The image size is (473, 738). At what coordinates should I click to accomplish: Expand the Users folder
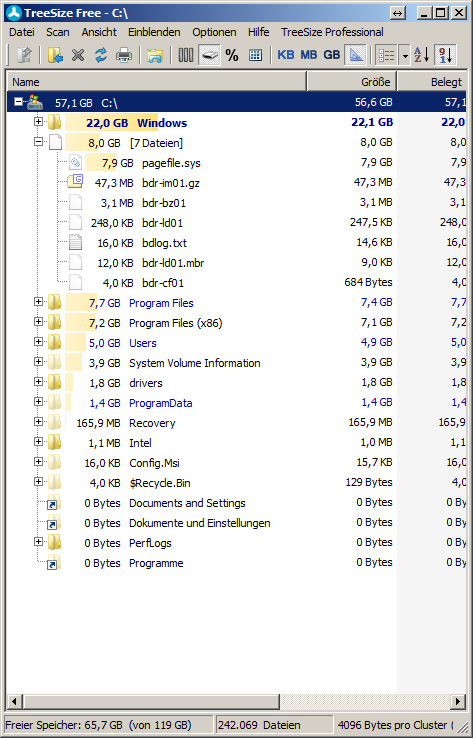(39, 342)
